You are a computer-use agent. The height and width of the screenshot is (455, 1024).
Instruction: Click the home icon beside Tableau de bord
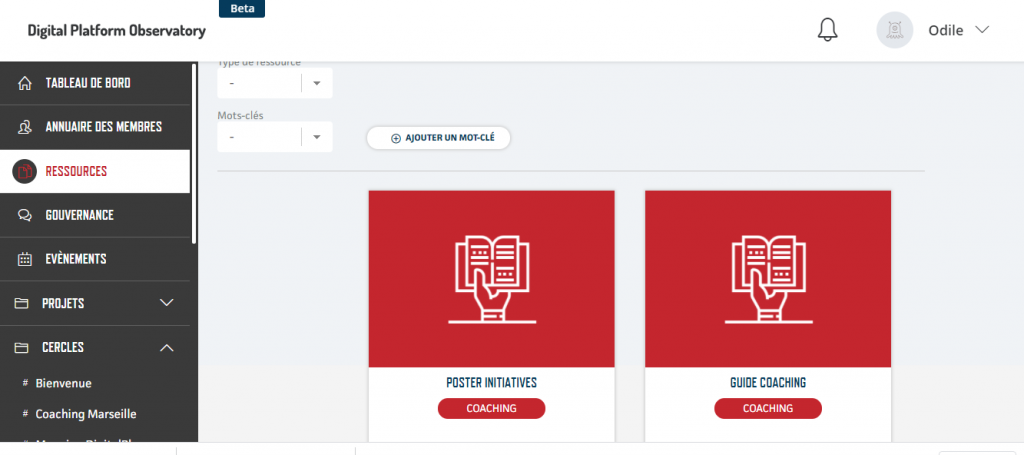tap(26, 83)
